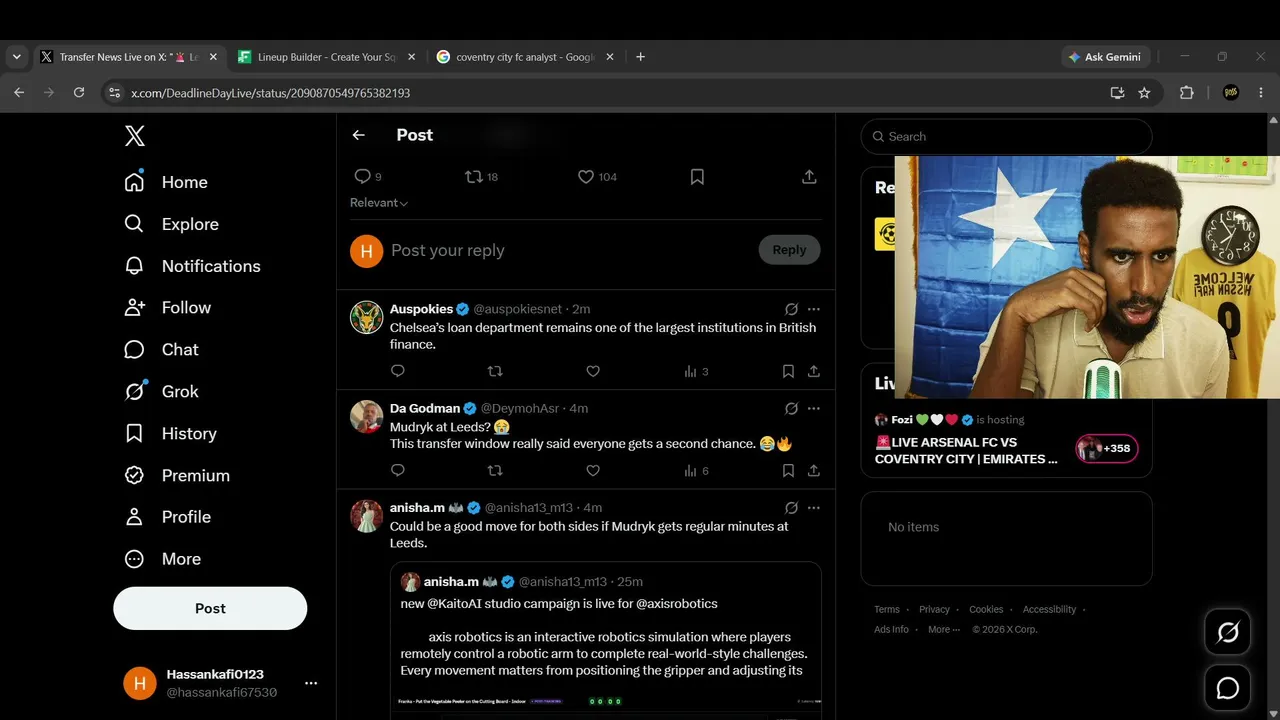Open Grok from sidebar
The width and height of the screenshot is (1280, 720).
point(161,391)
